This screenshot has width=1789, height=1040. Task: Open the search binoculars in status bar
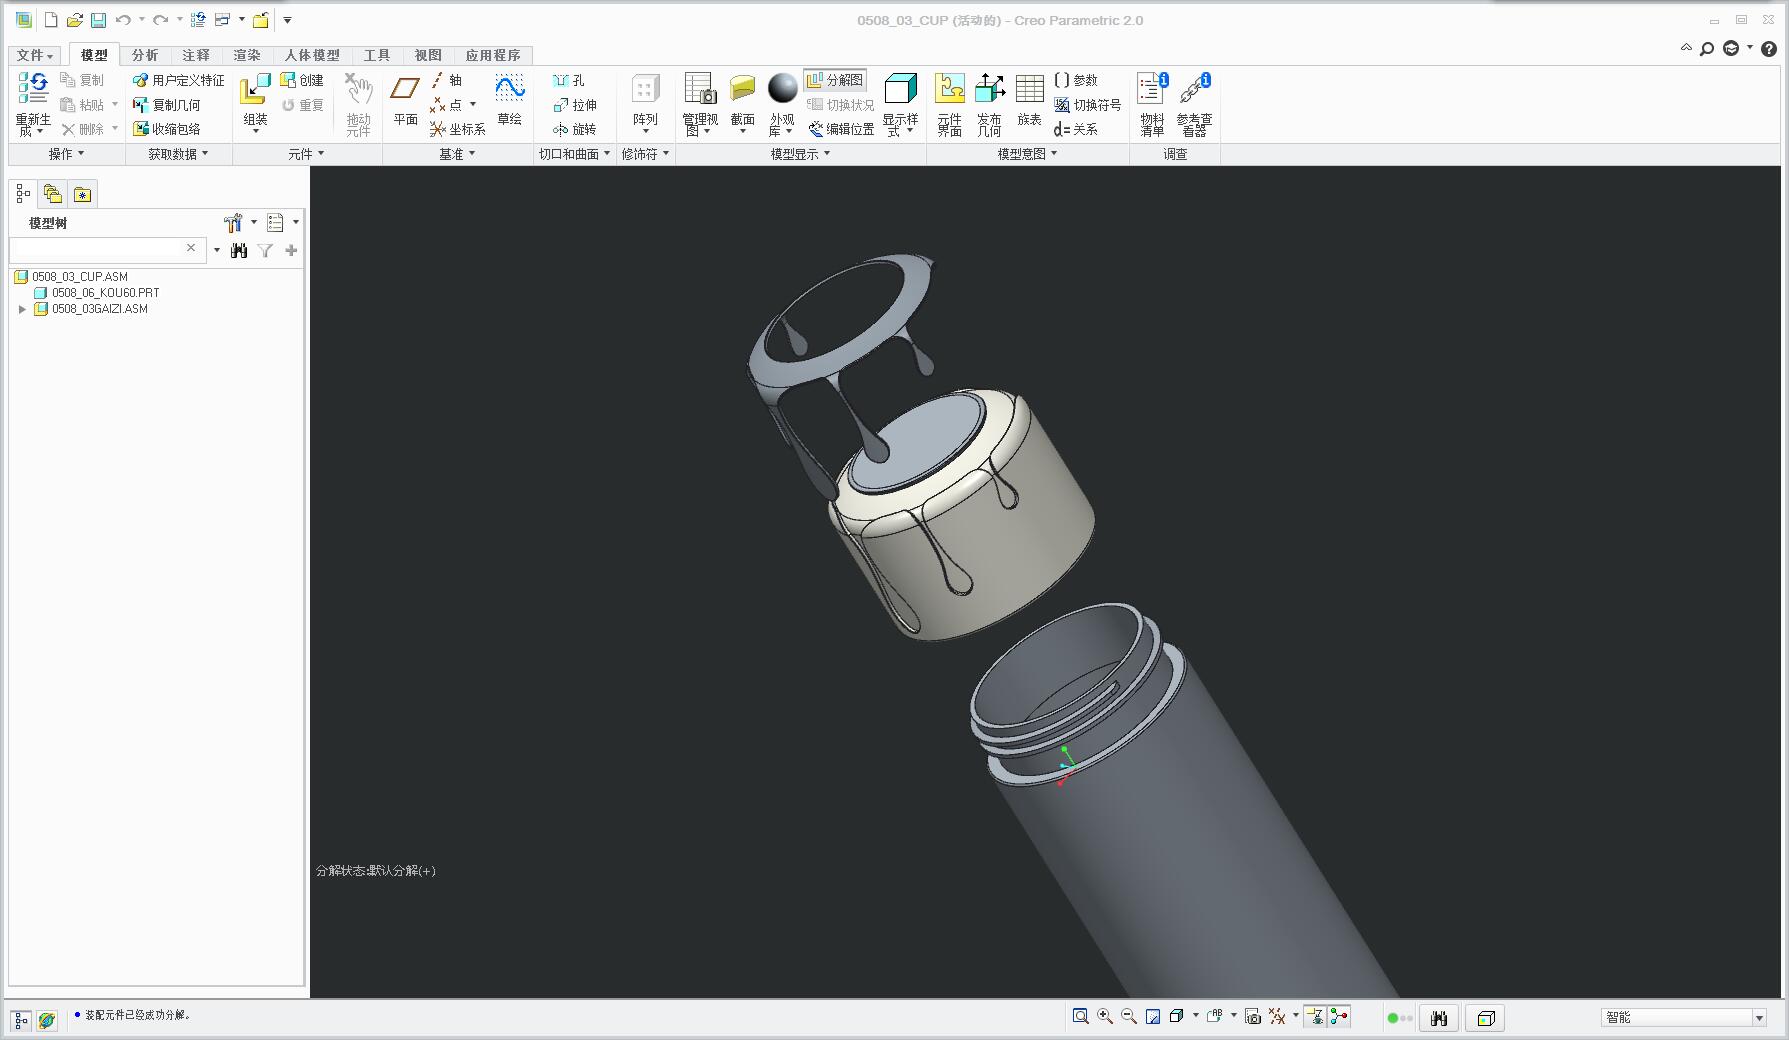[1439, 1018]
